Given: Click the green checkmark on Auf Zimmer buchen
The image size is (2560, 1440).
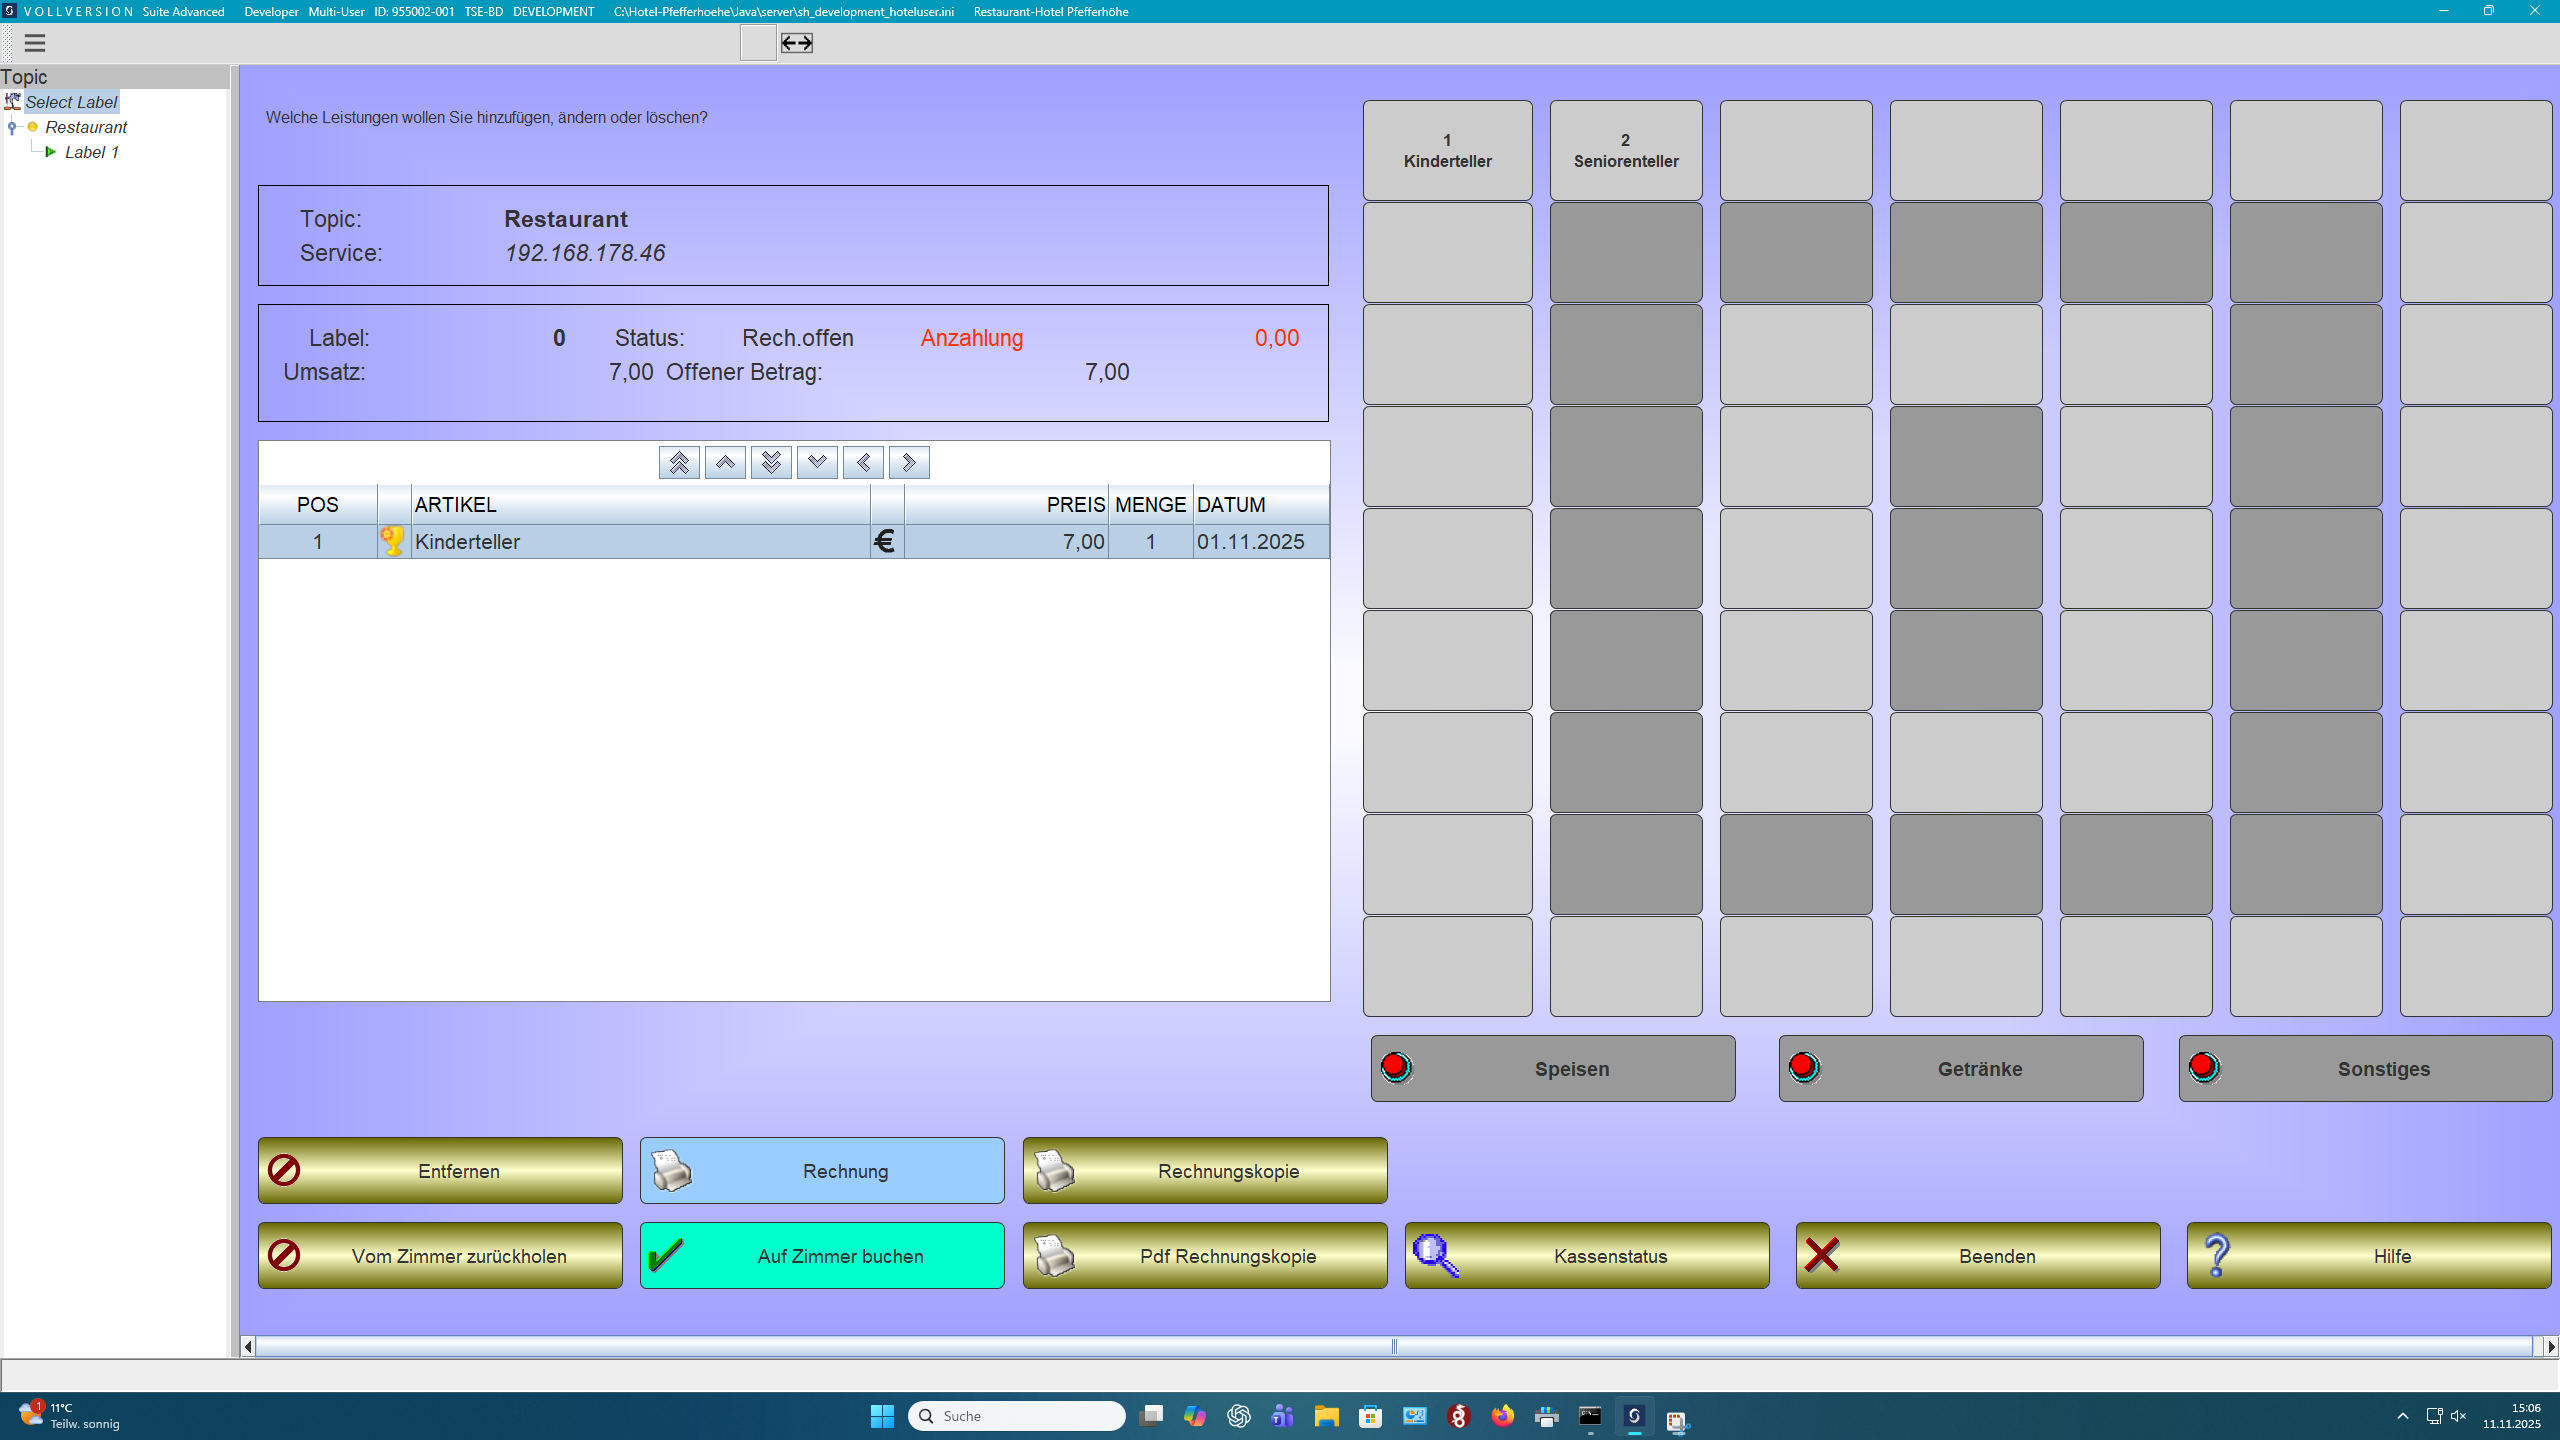Looking at the screenshot, I should point(668,1255).
